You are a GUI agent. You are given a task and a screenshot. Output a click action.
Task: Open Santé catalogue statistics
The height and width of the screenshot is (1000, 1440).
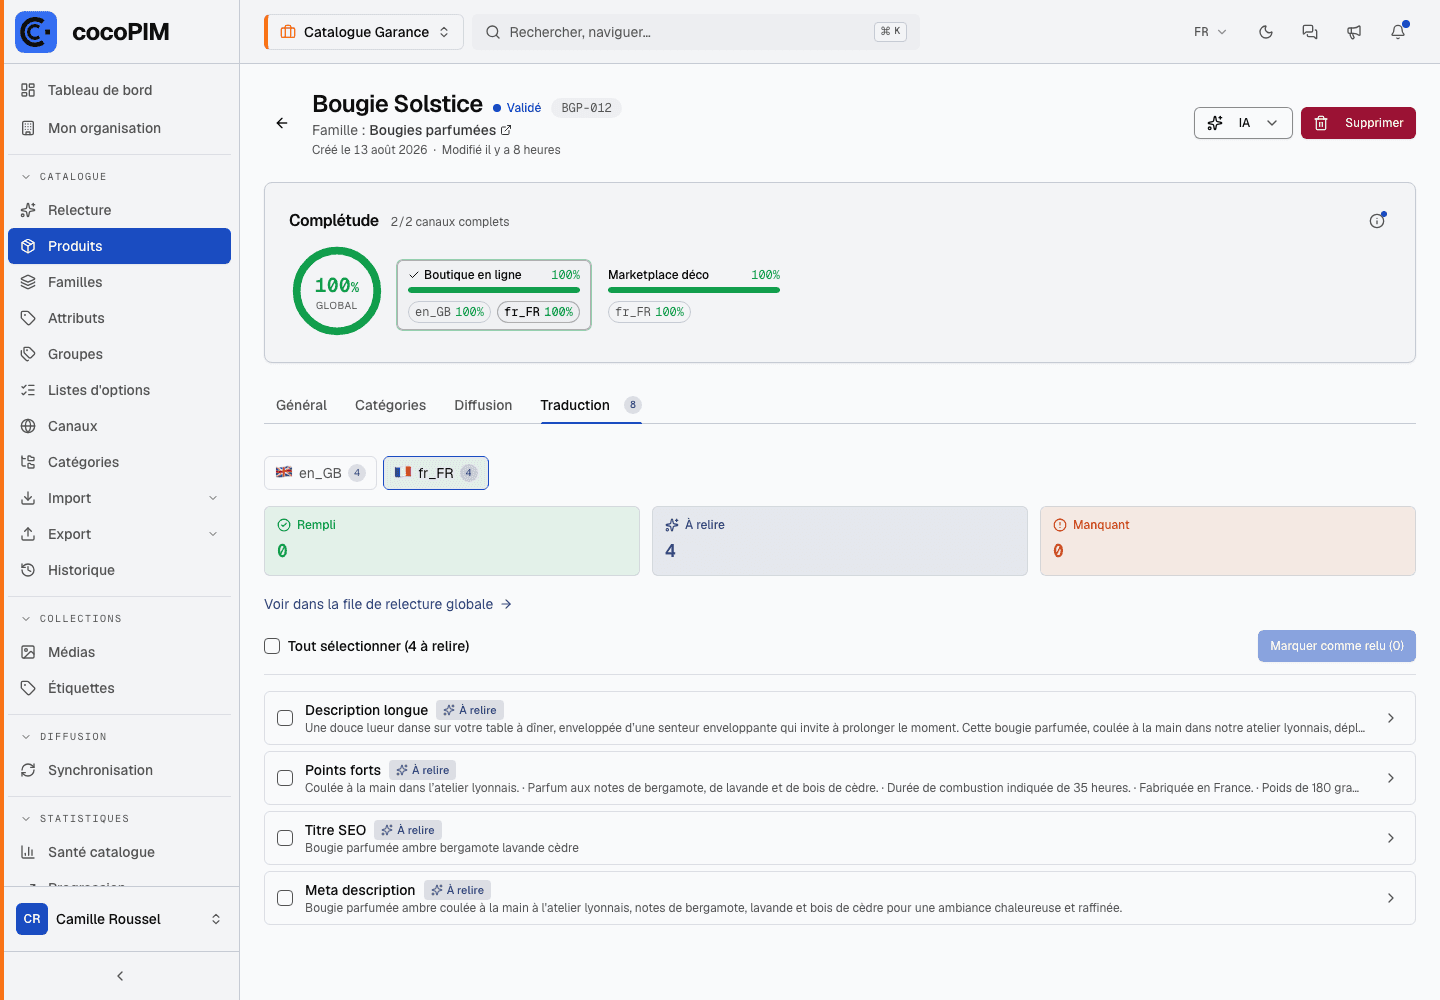pos(119,852)
